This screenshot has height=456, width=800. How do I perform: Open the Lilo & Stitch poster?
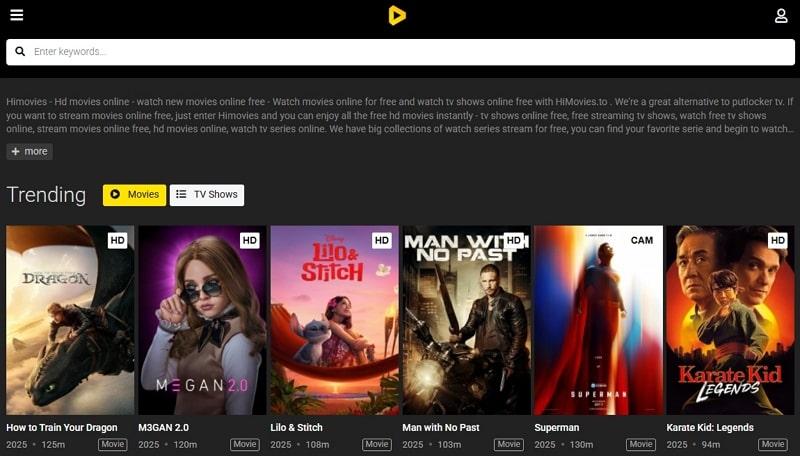click(334, 320)
